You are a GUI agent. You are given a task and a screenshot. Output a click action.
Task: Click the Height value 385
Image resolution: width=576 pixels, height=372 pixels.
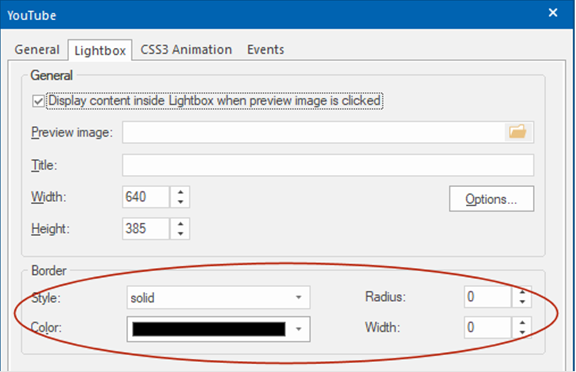[x=146, y=229]
